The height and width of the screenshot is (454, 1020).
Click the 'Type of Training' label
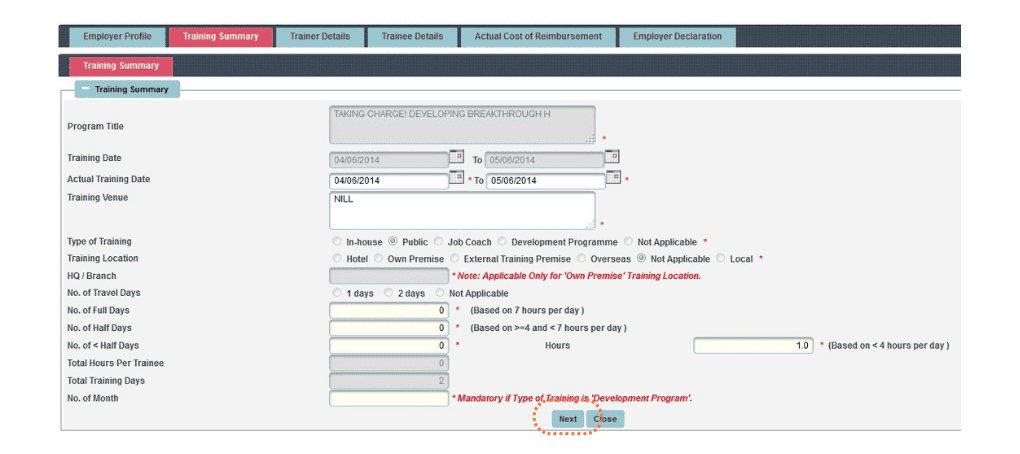pos(100,241)
